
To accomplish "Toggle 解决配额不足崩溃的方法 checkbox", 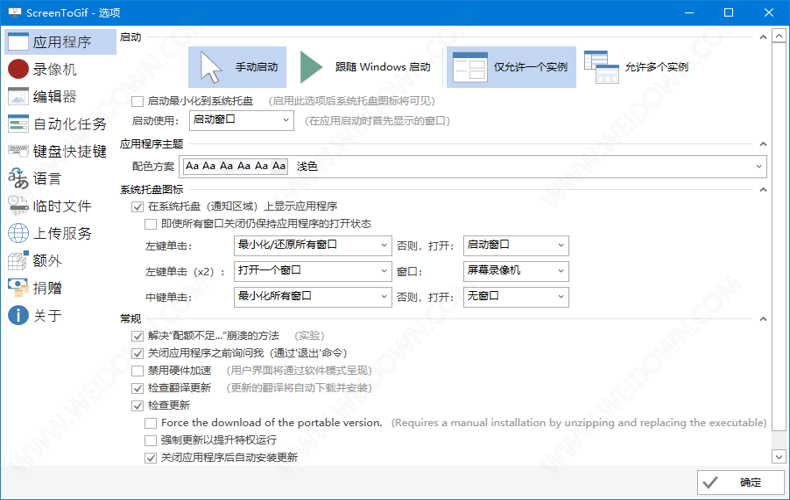I will [137, 336].
